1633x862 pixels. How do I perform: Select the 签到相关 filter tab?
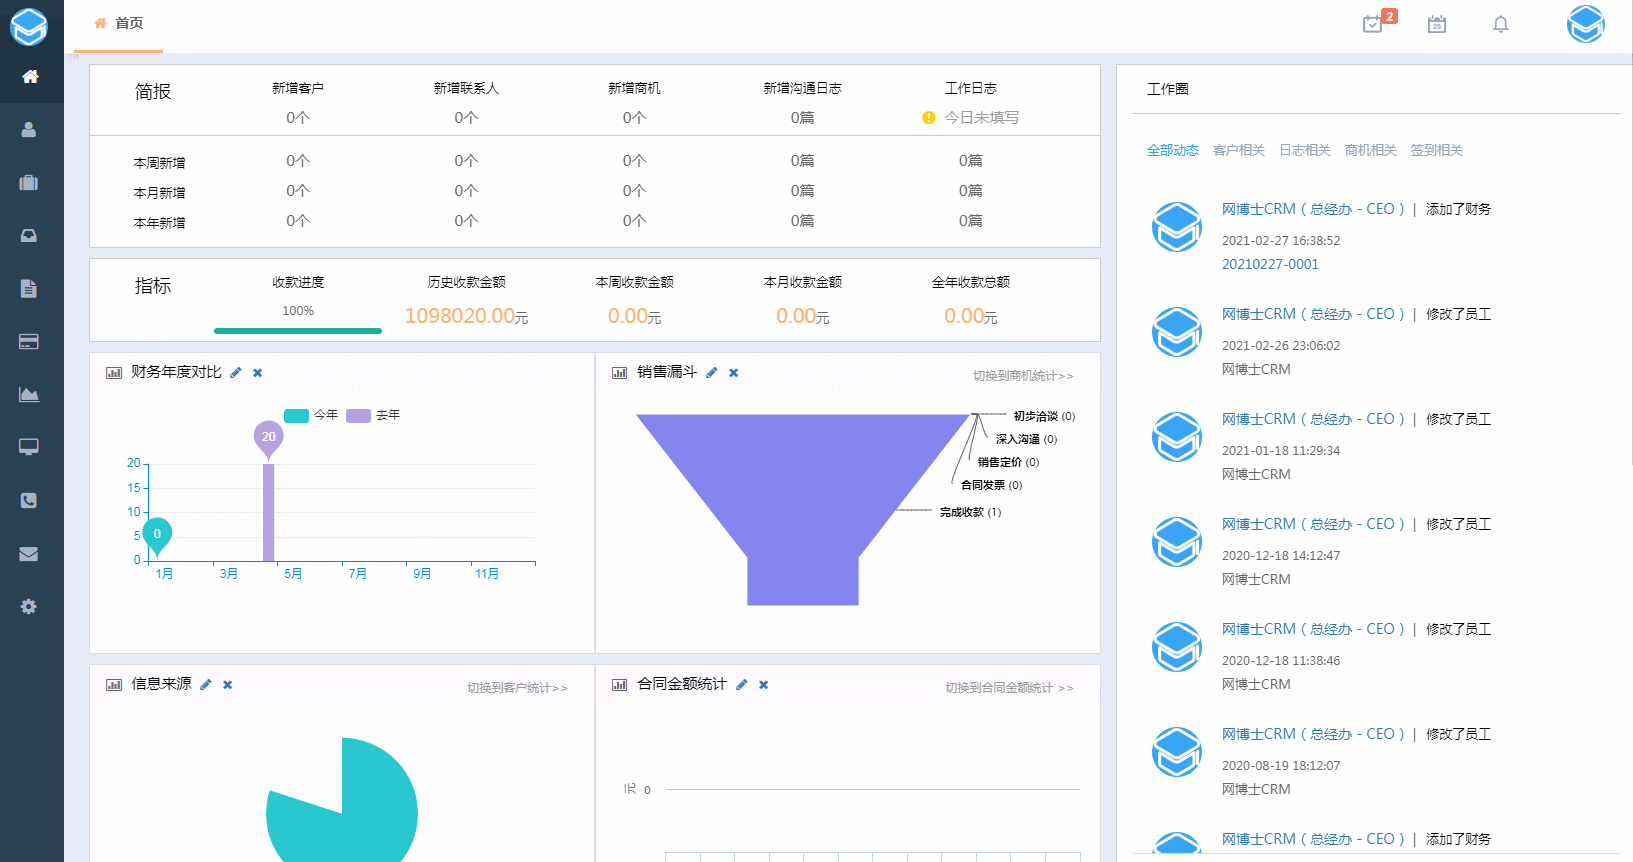coord(1437,150)
